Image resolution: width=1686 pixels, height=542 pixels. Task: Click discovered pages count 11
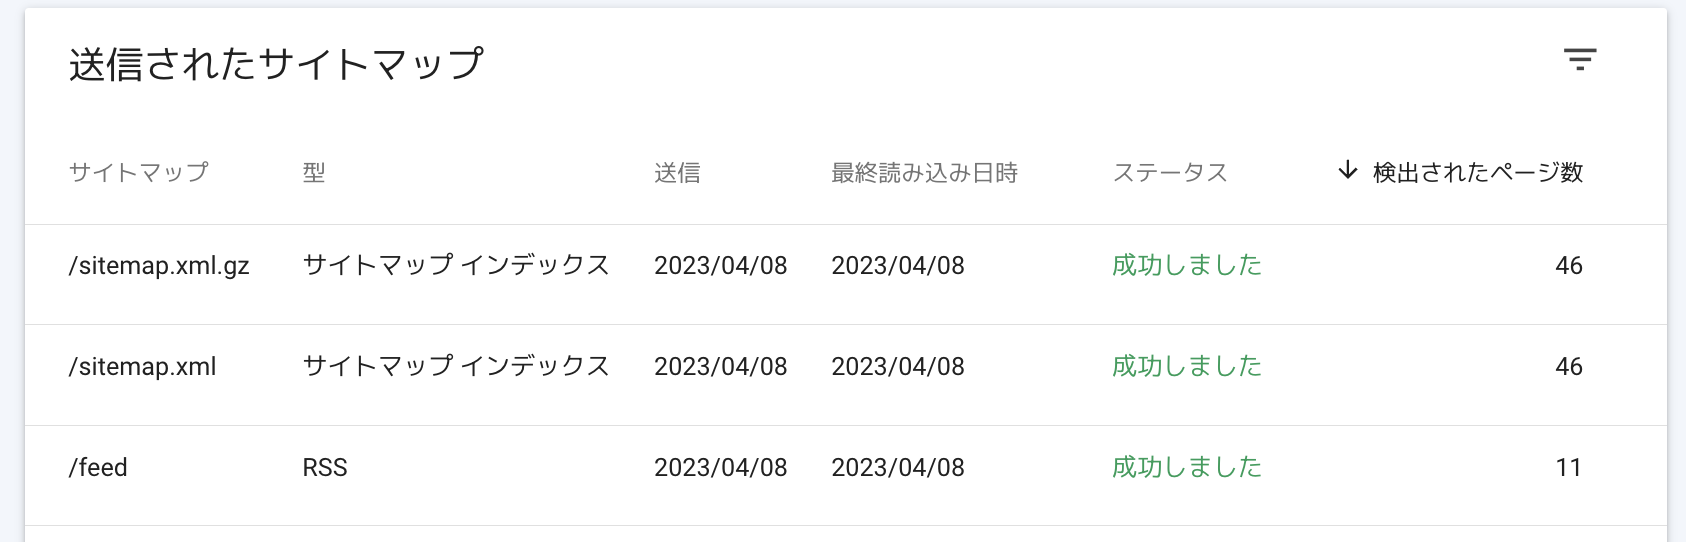point(1569,467)
